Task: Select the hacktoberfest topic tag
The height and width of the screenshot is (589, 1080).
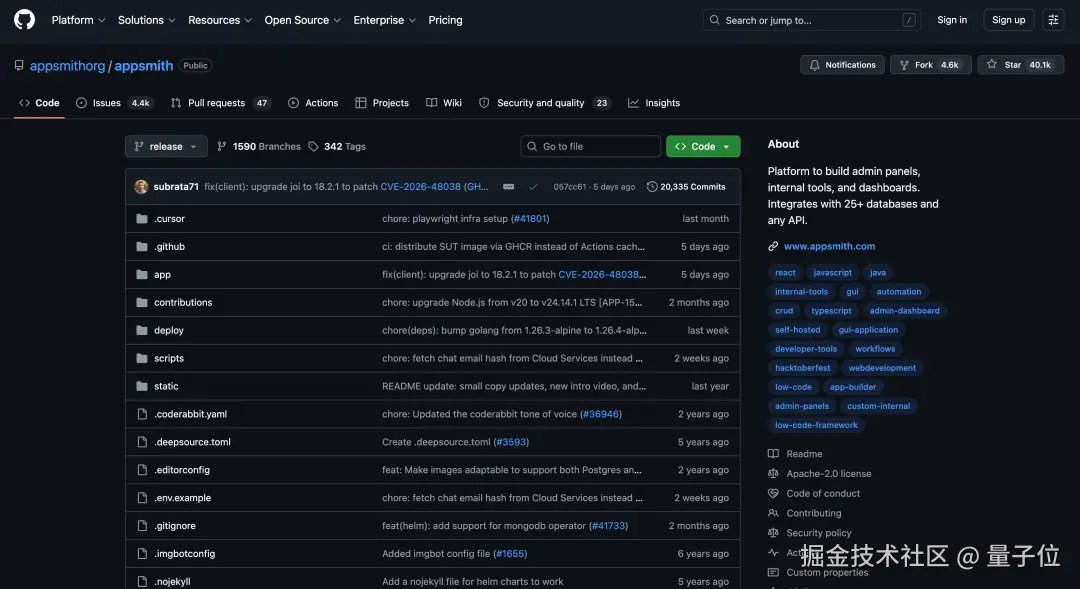Action: click(x=802, y=368)
